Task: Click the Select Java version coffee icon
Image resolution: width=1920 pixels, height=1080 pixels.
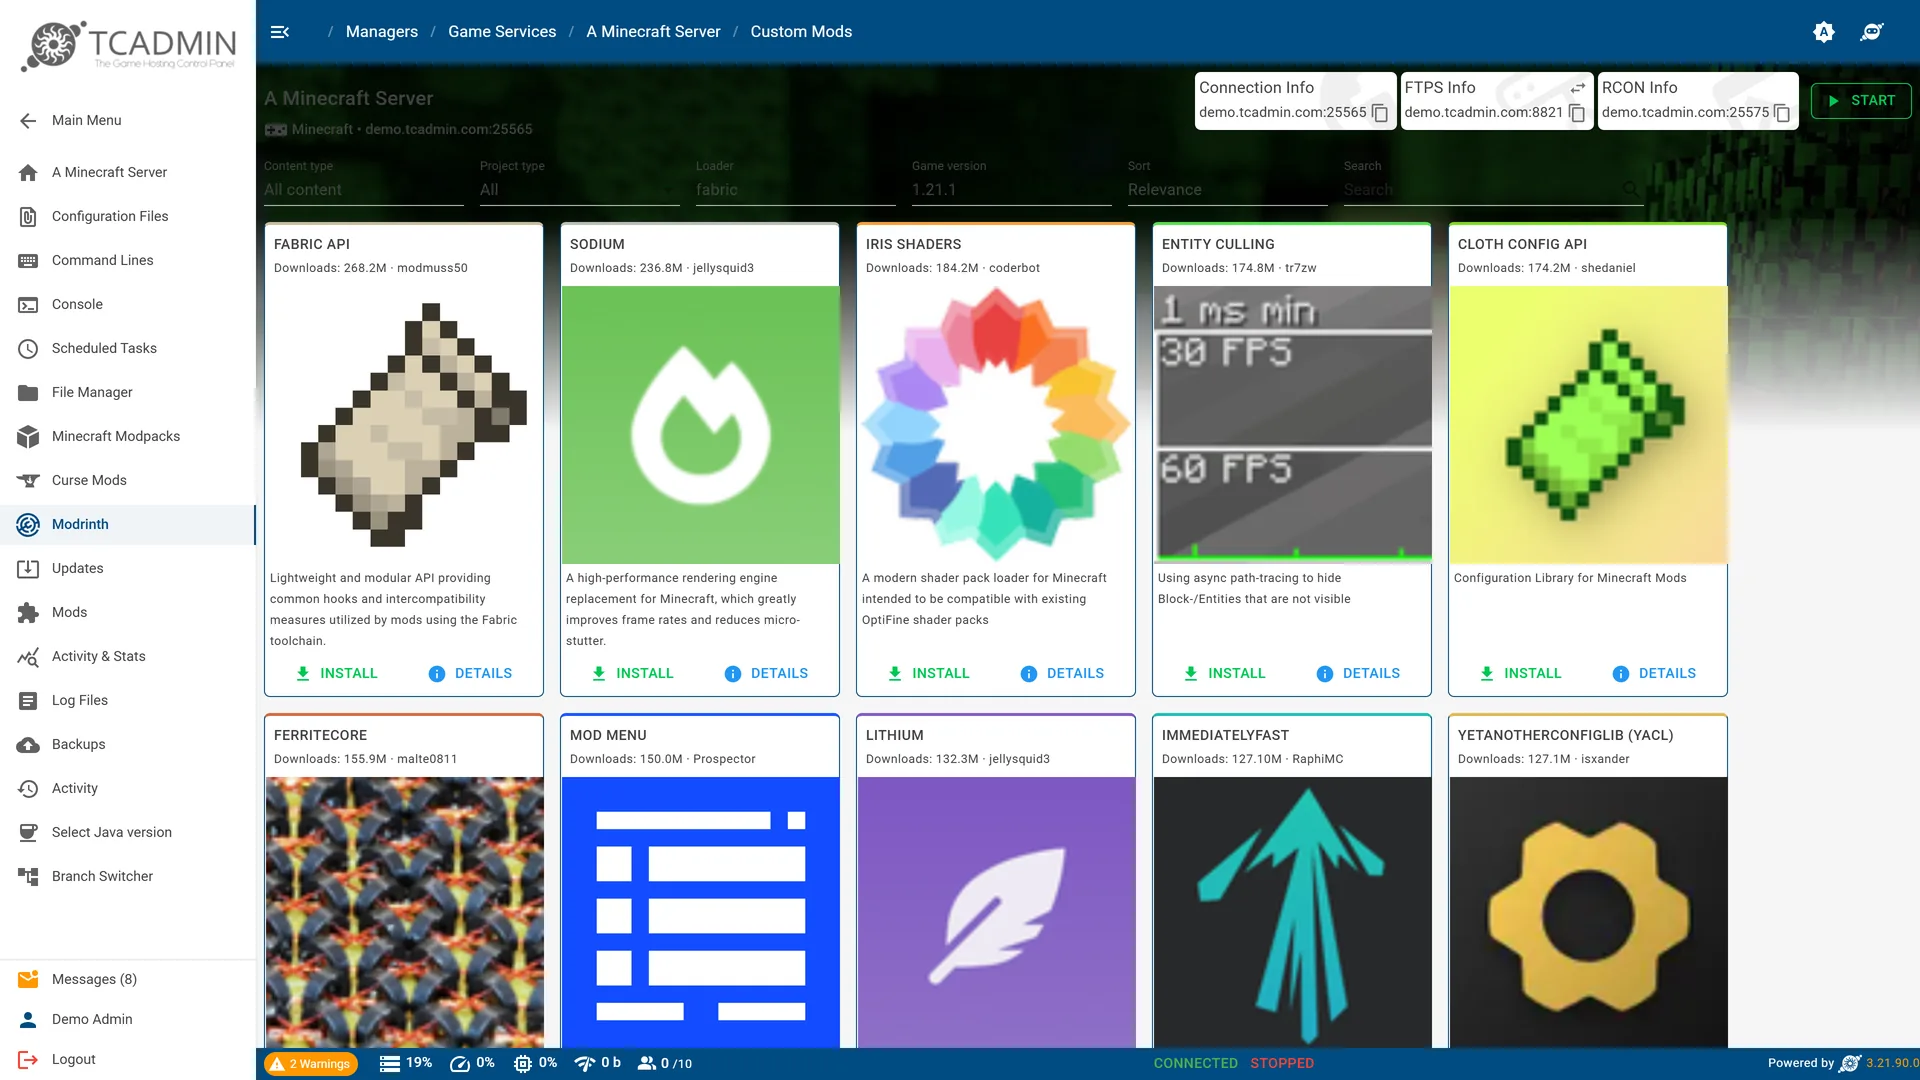Action: 28,832
